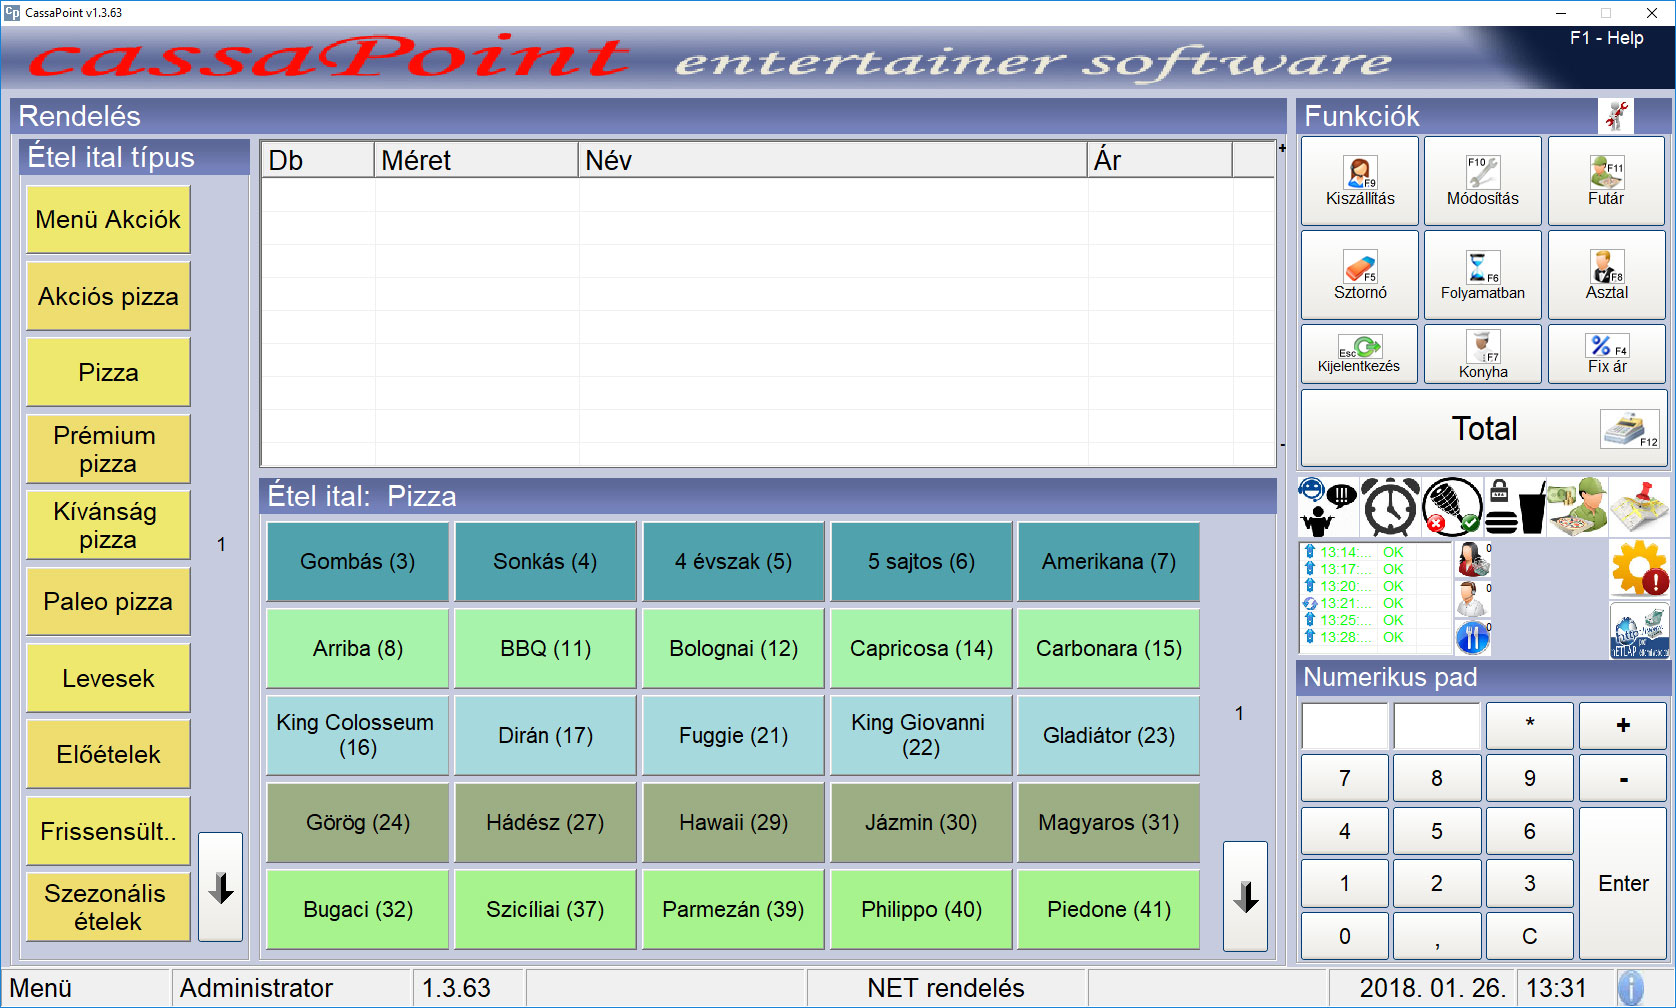Click the Menü status bar item
The image size is (1676, 1008).
pos(86,988)
